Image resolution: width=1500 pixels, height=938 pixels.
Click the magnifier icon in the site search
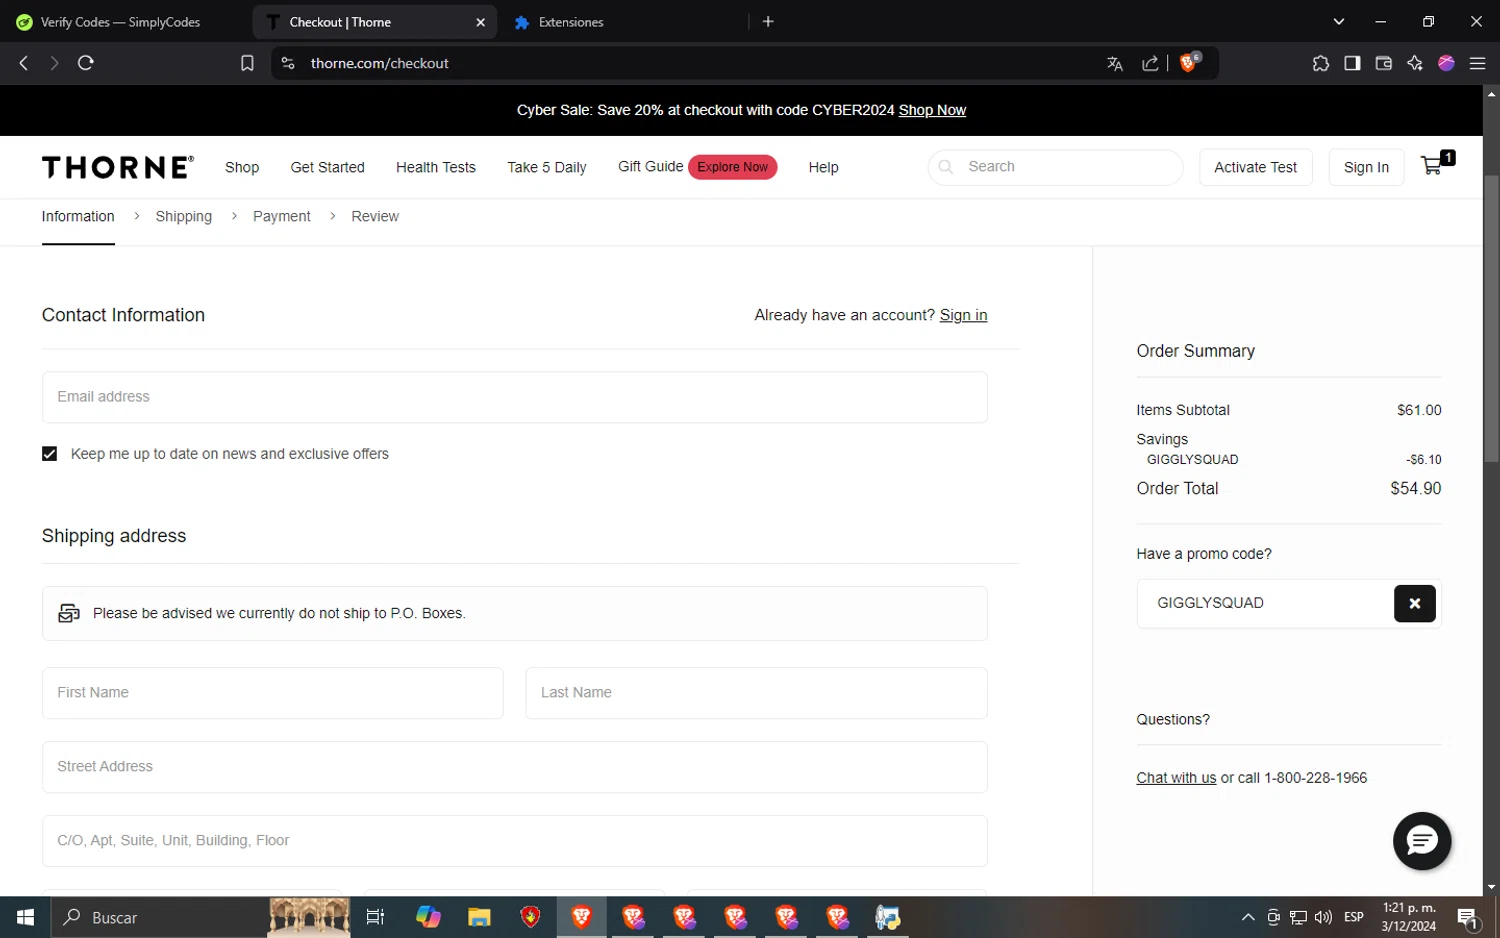(x=946, y=167)
